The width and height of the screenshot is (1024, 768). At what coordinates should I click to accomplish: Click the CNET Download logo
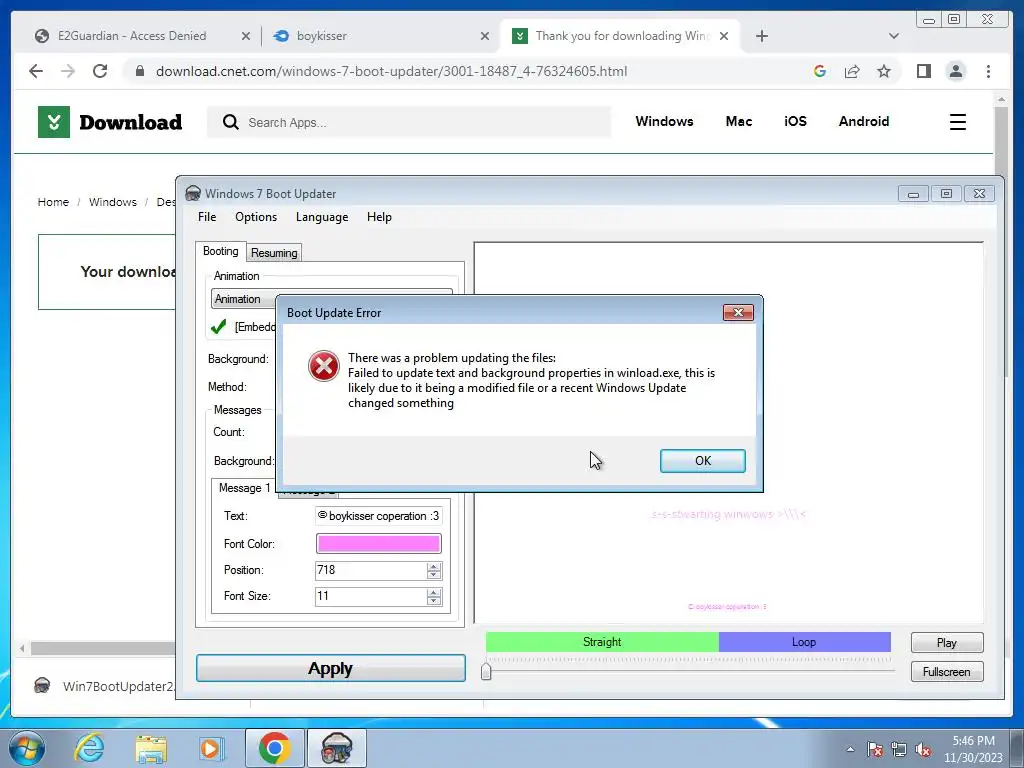[110, 121]
